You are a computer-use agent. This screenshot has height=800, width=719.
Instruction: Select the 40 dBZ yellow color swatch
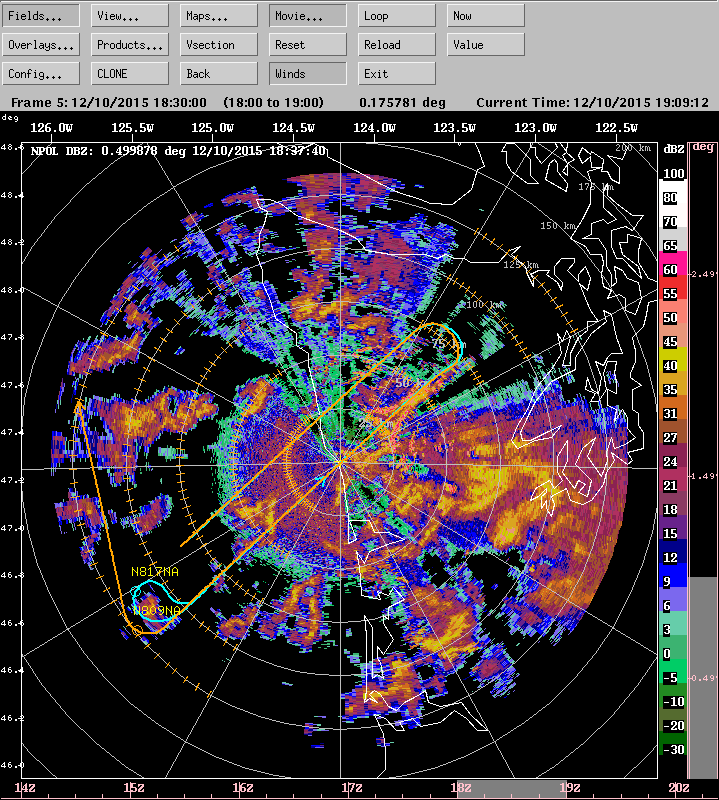(673, 360)
